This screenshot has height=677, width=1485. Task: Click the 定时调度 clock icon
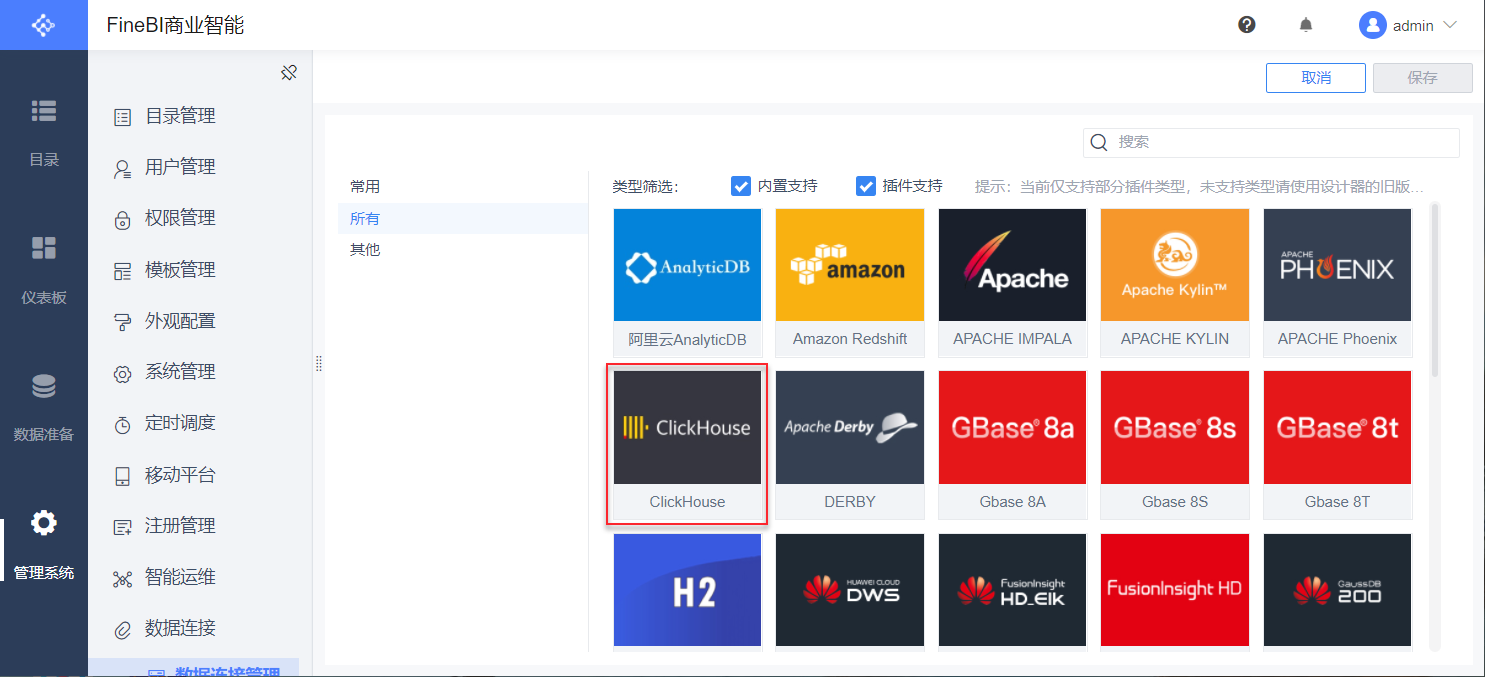point(123,425)
